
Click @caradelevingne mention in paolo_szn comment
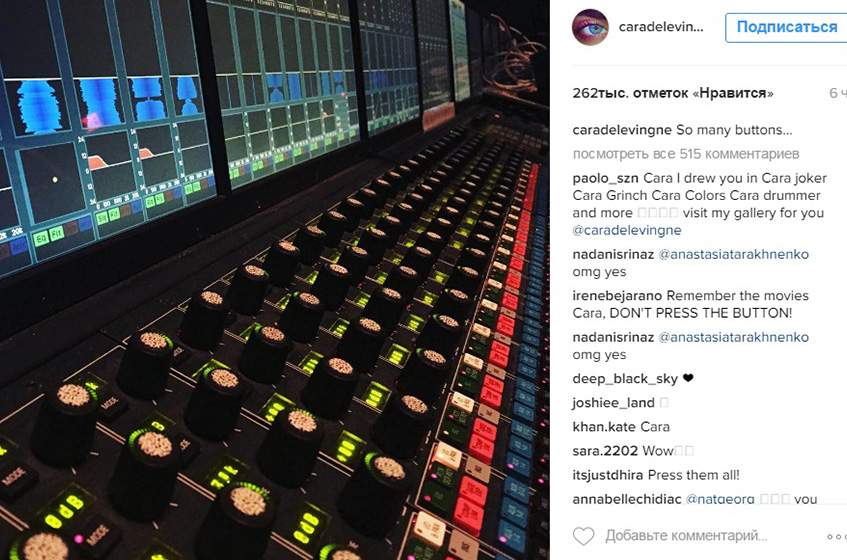point(627,230)
